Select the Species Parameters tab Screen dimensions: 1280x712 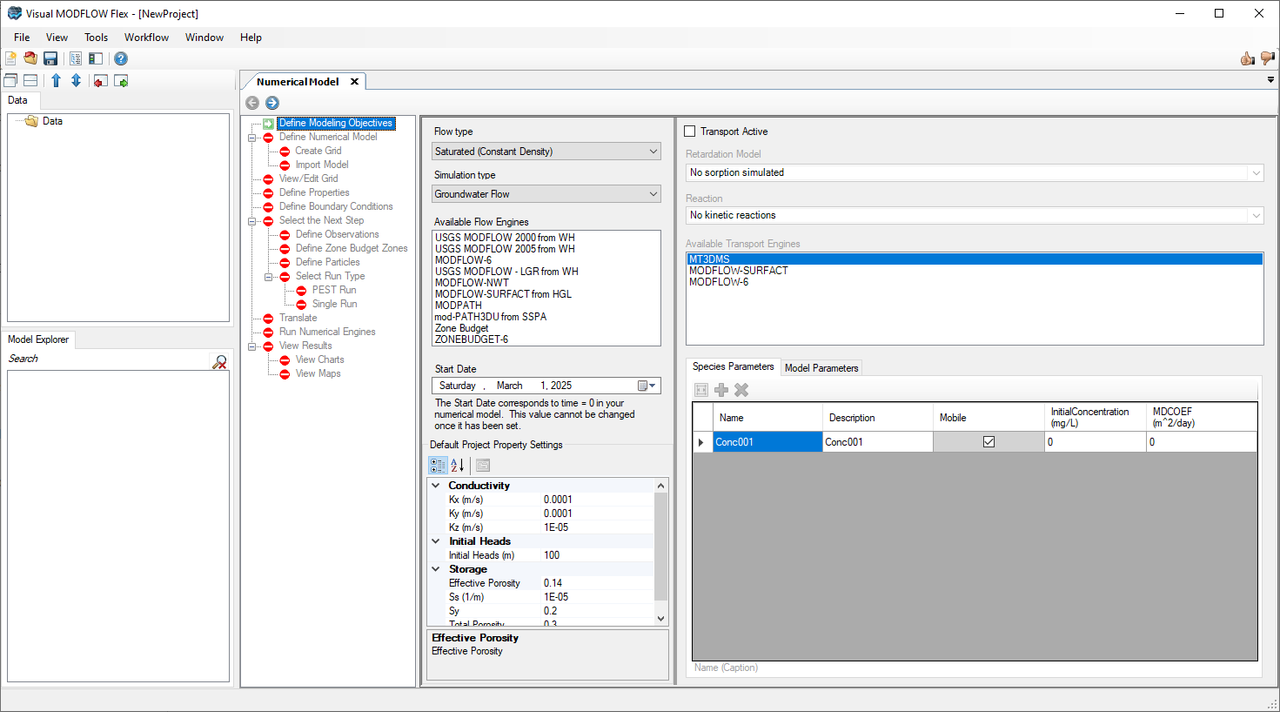click(x=733, y=367)
